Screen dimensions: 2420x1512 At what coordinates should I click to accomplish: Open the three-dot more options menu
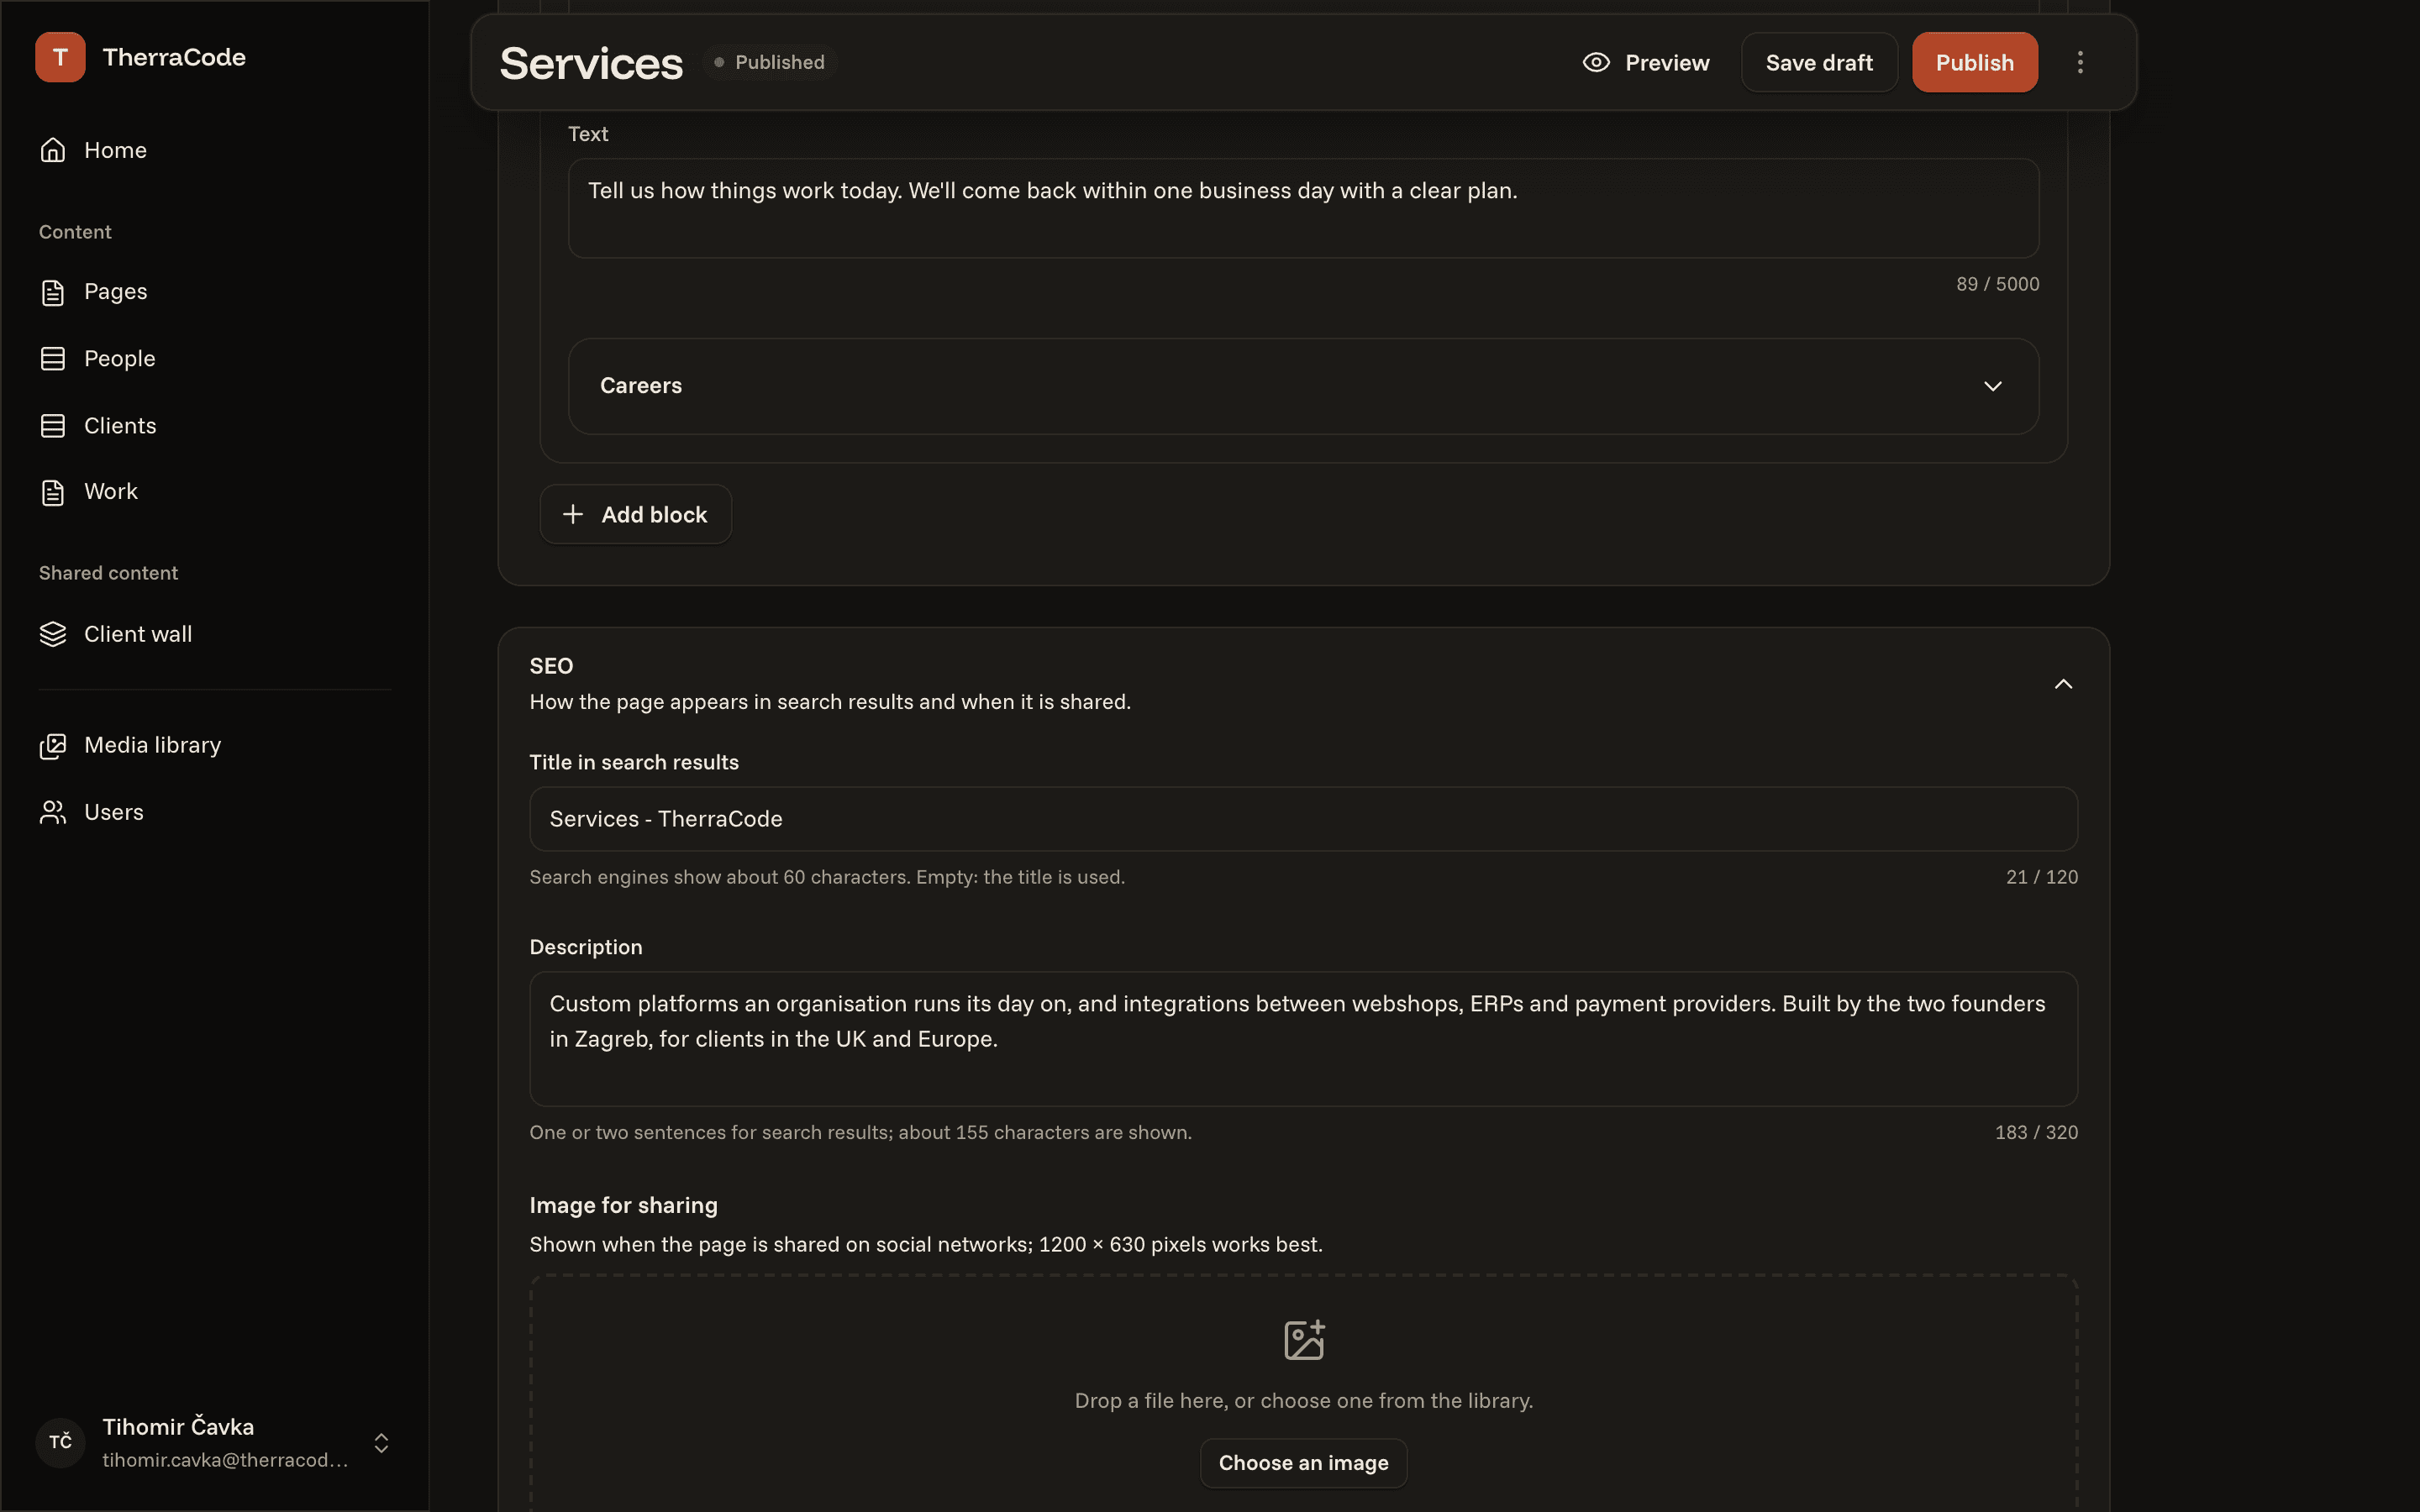pos(2080,62)
